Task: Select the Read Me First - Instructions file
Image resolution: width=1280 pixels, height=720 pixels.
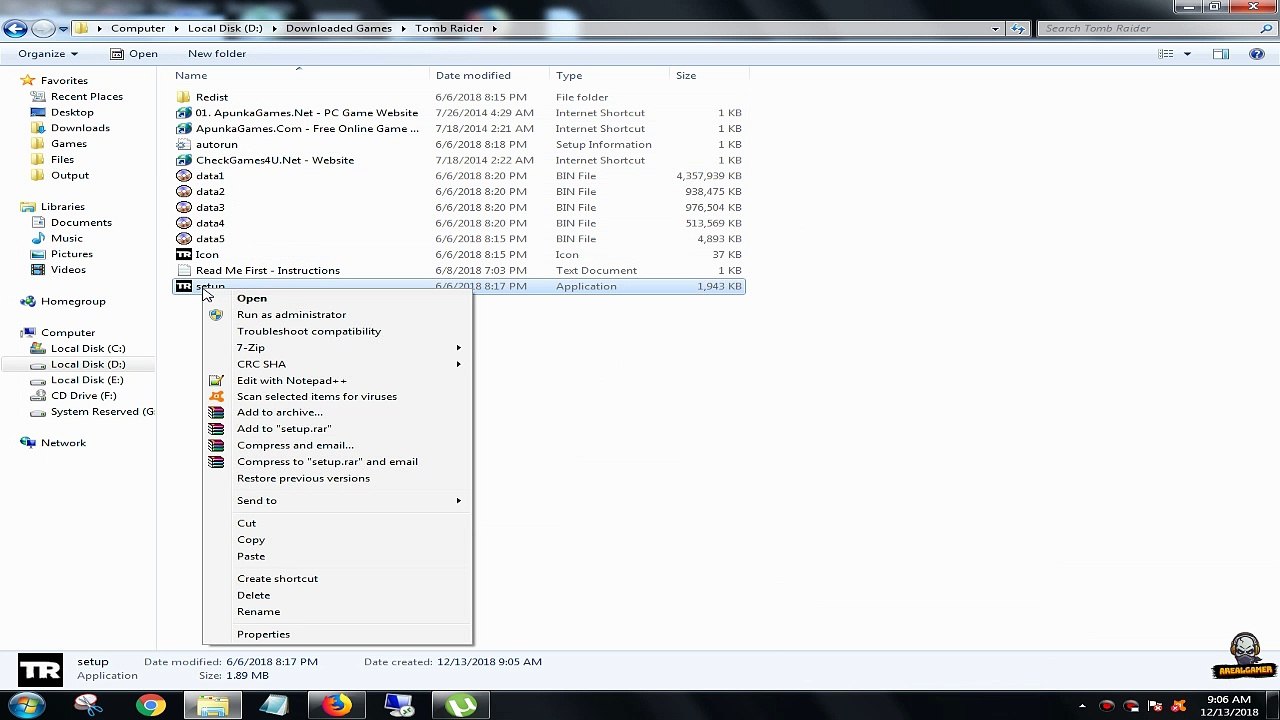Action: [x=267, y=271]
